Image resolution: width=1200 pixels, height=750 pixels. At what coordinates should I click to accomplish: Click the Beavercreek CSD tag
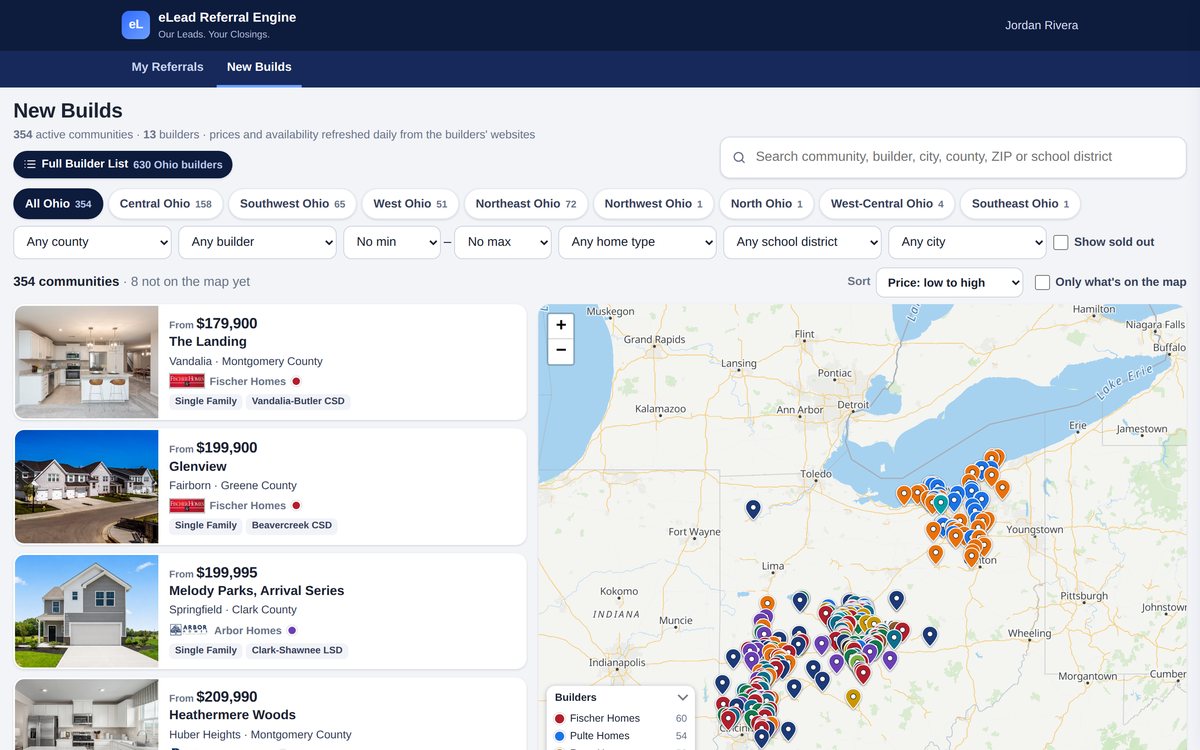(x=292, y=525)
